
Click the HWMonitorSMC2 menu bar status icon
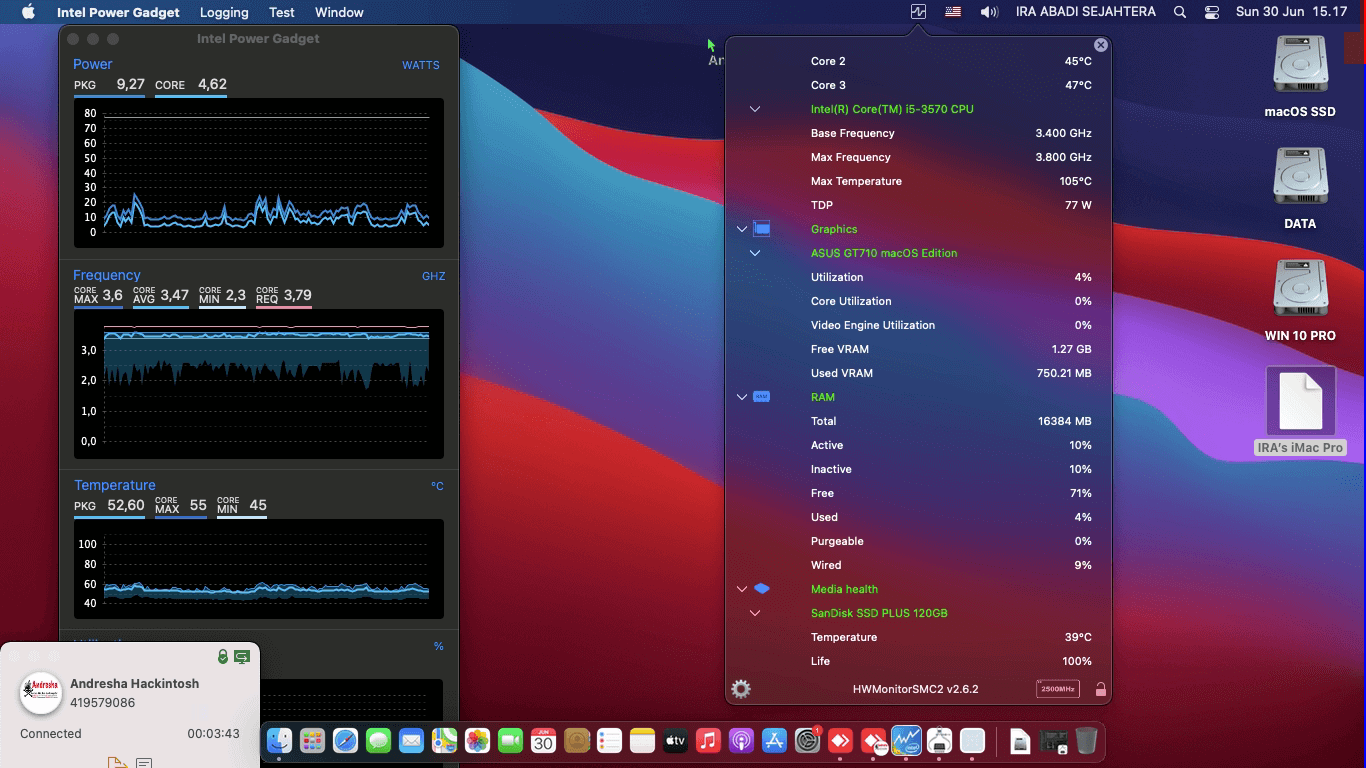(918, 12)
